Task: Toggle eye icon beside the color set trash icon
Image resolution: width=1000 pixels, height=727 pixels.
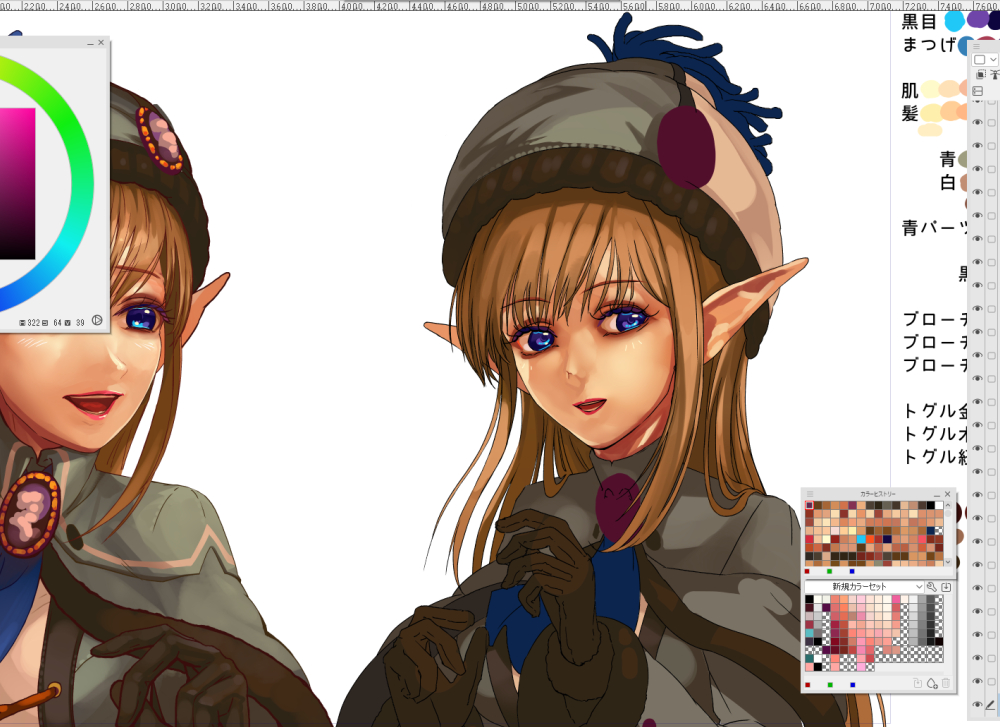Action: [977, 681]
